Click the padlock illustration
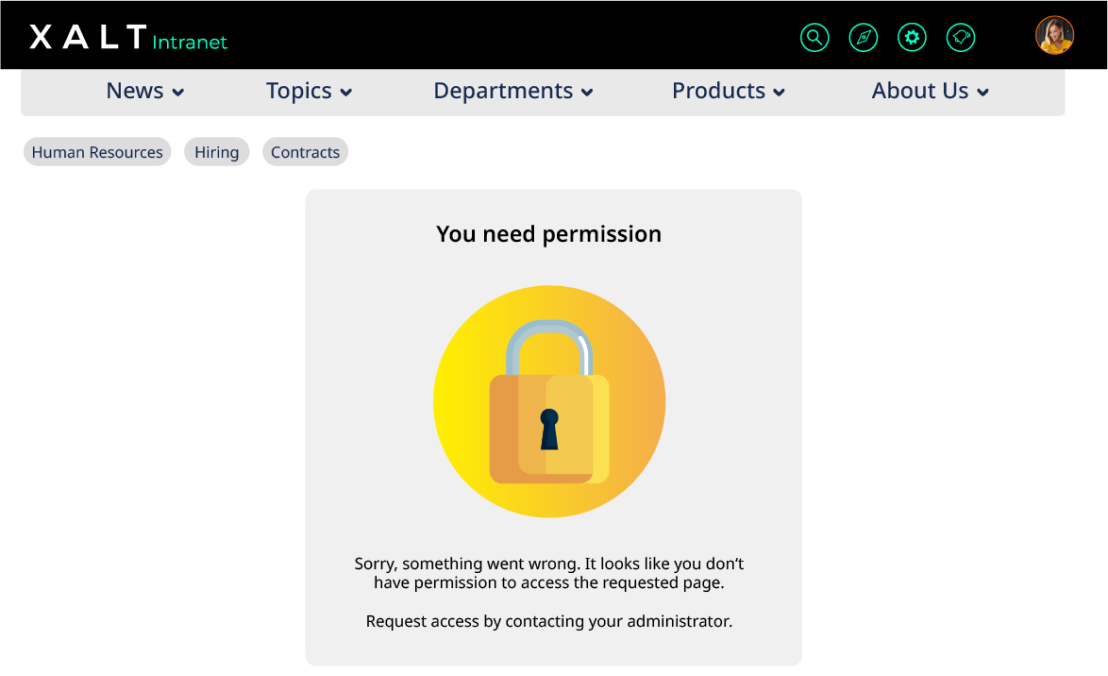The width and height of the screenshot is (1108, 676). point(549,401)
